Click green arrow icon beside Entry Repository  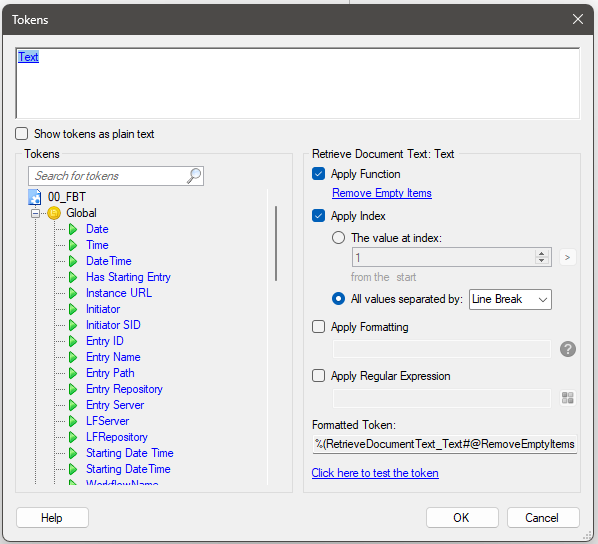(73, 389)
